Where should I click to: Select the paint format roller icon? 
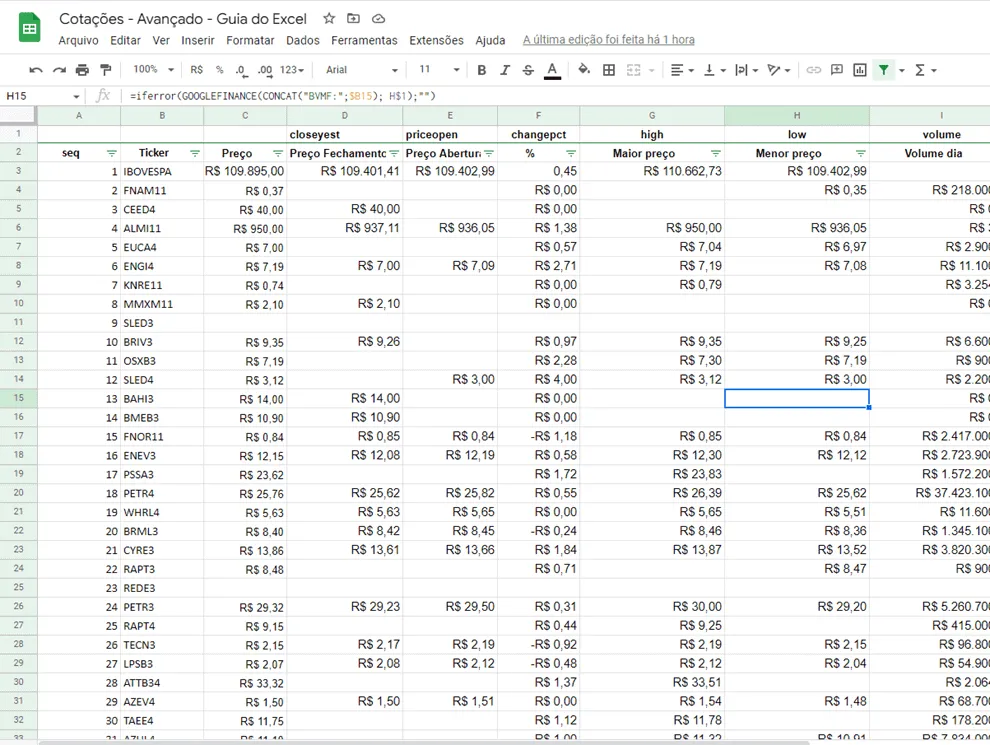pyautogui.click(x=105, y=70)
